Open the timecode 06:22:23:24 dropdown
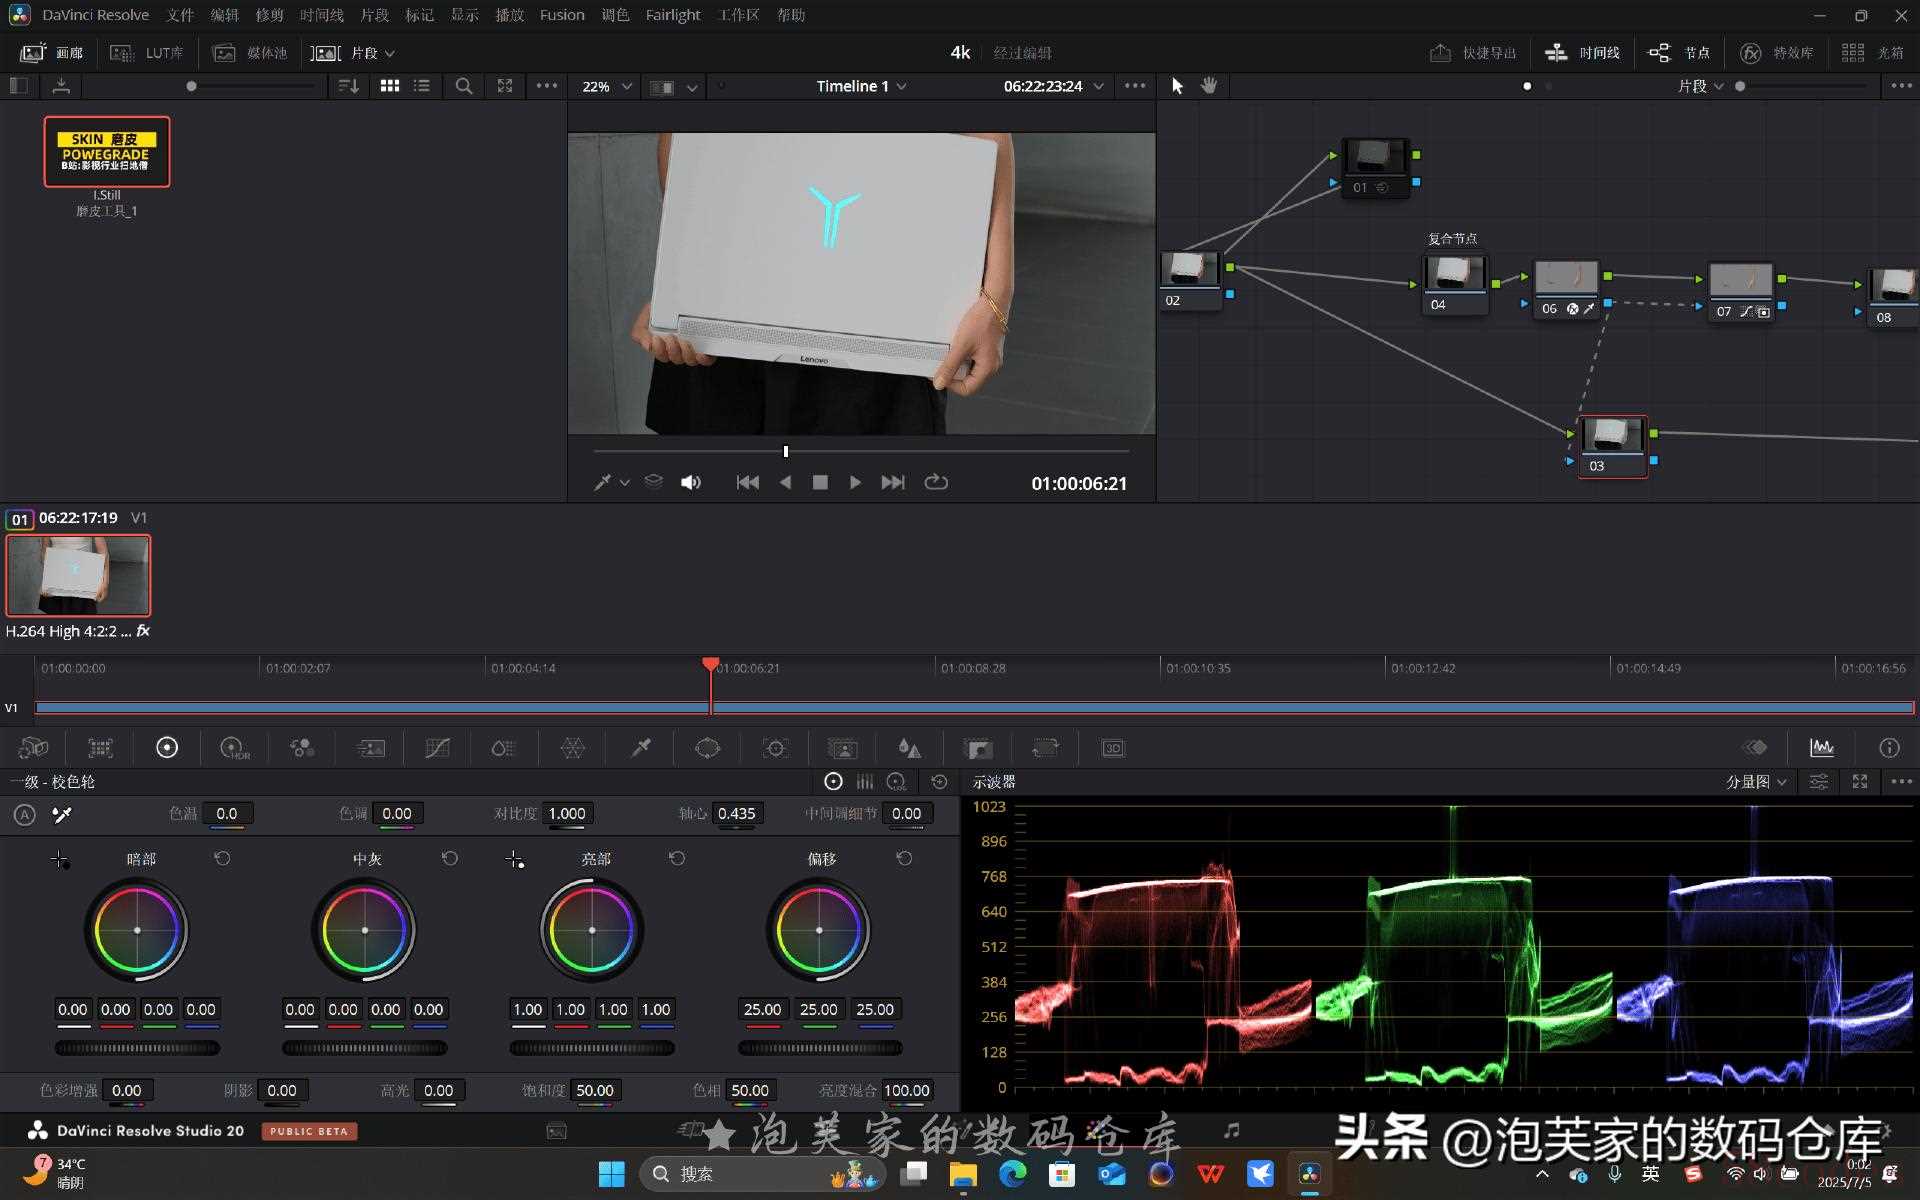Image resolution: width=1920 pixels, height=1200 pixels. 1053,86
